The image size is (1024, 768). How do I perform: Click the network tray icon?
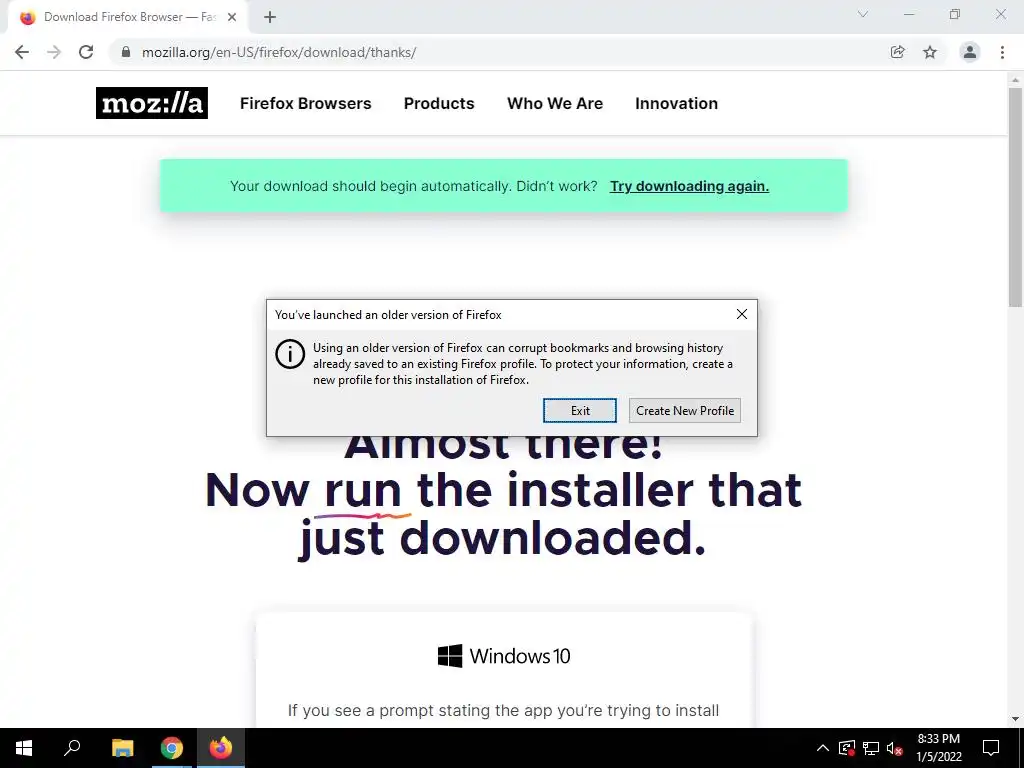[871, 748]
